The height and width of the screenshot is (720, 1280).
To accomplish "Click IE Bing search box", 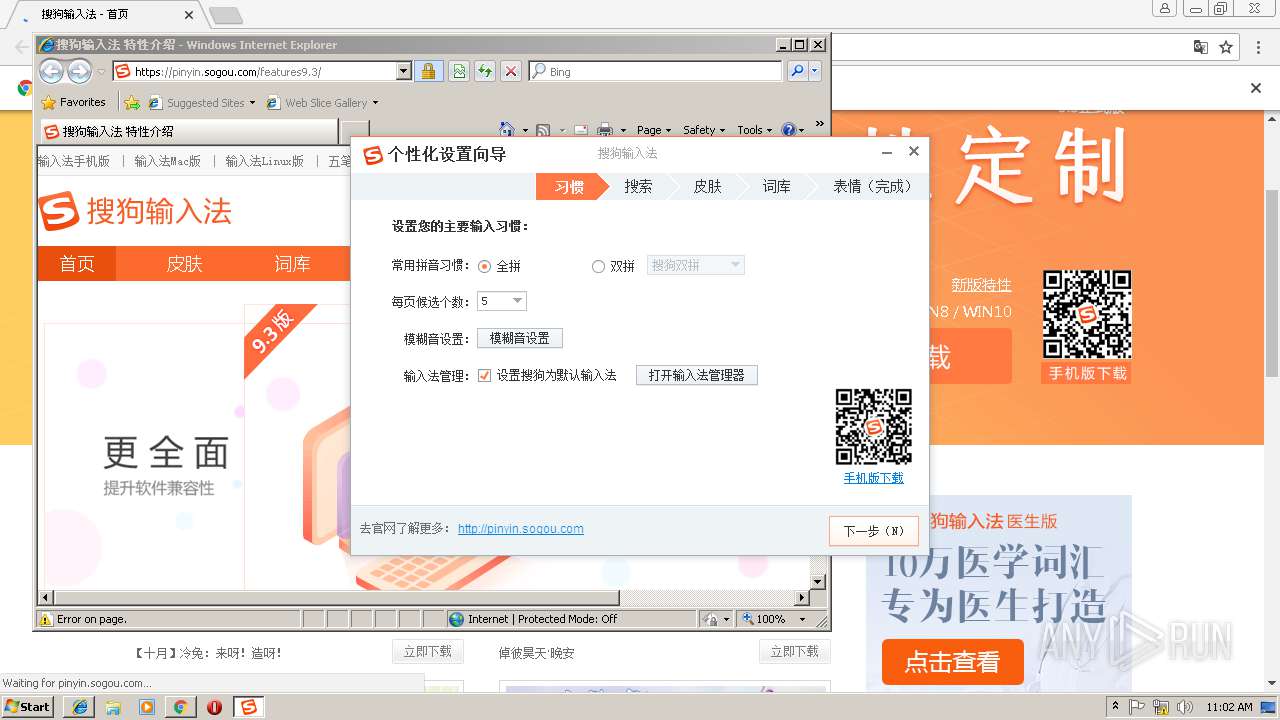I will pos(656,71).
